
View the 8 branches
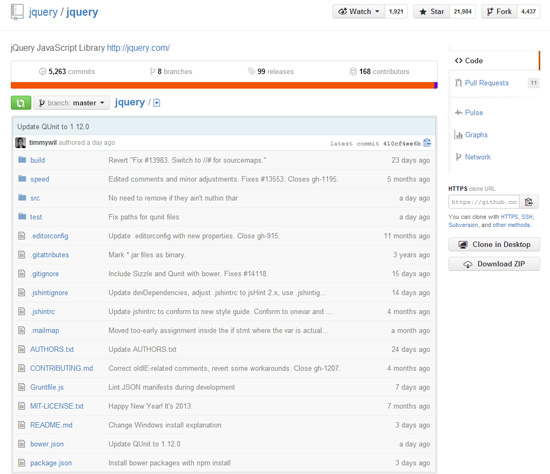tap(171, 72)
